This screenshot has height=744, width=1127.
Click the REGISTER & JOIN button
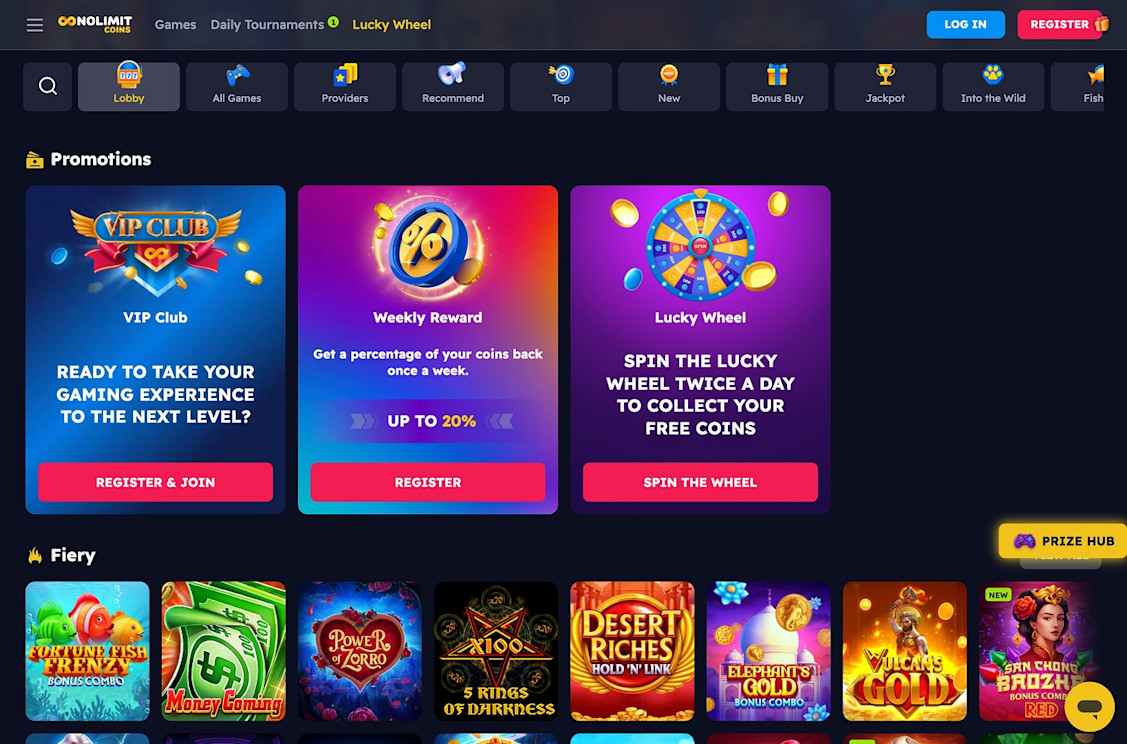point(155,482)
